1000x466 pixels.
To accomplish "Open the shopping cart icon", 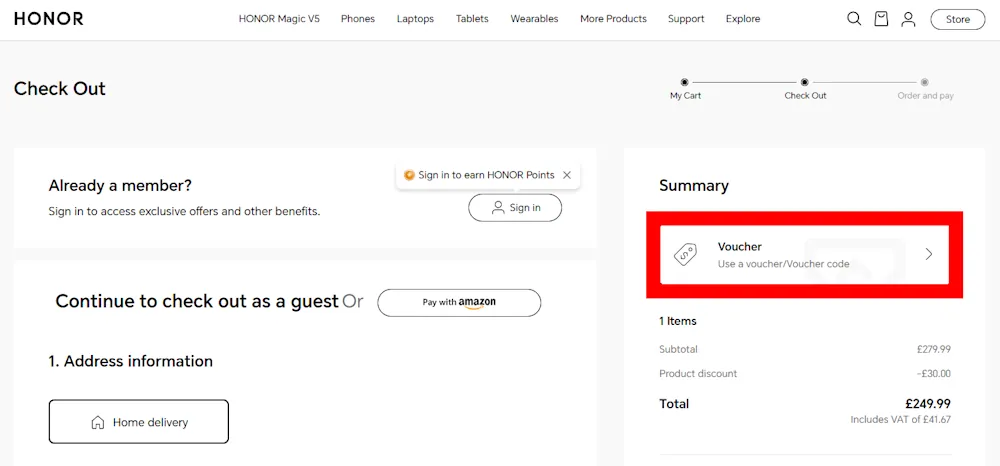I will (881, 19).
